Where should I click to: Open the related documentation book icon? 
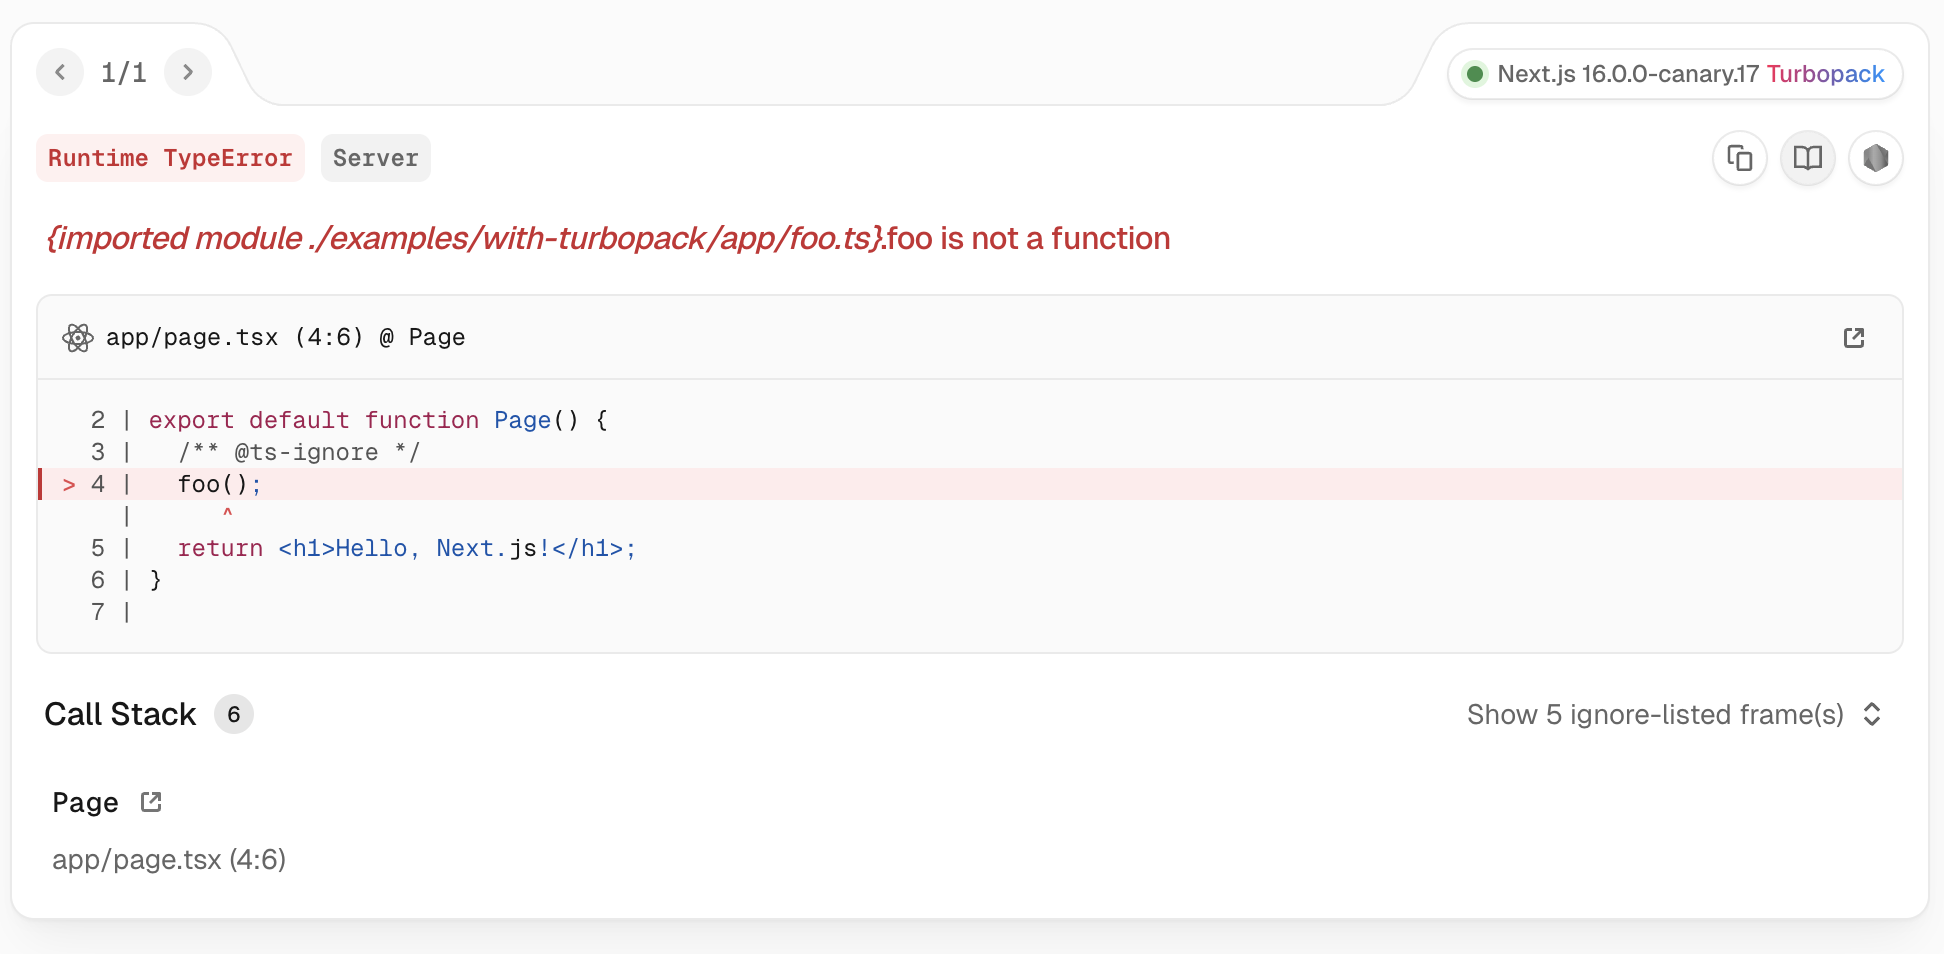[x=1808, y=158]
